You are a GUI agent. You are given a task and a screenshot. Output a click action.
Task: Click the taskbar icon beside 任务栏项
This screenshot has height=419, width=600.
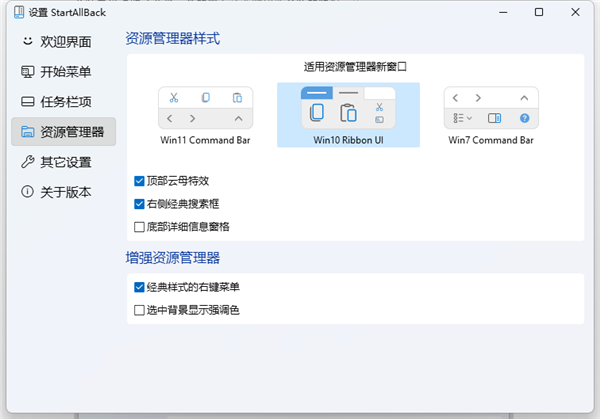tap(28, 102)
